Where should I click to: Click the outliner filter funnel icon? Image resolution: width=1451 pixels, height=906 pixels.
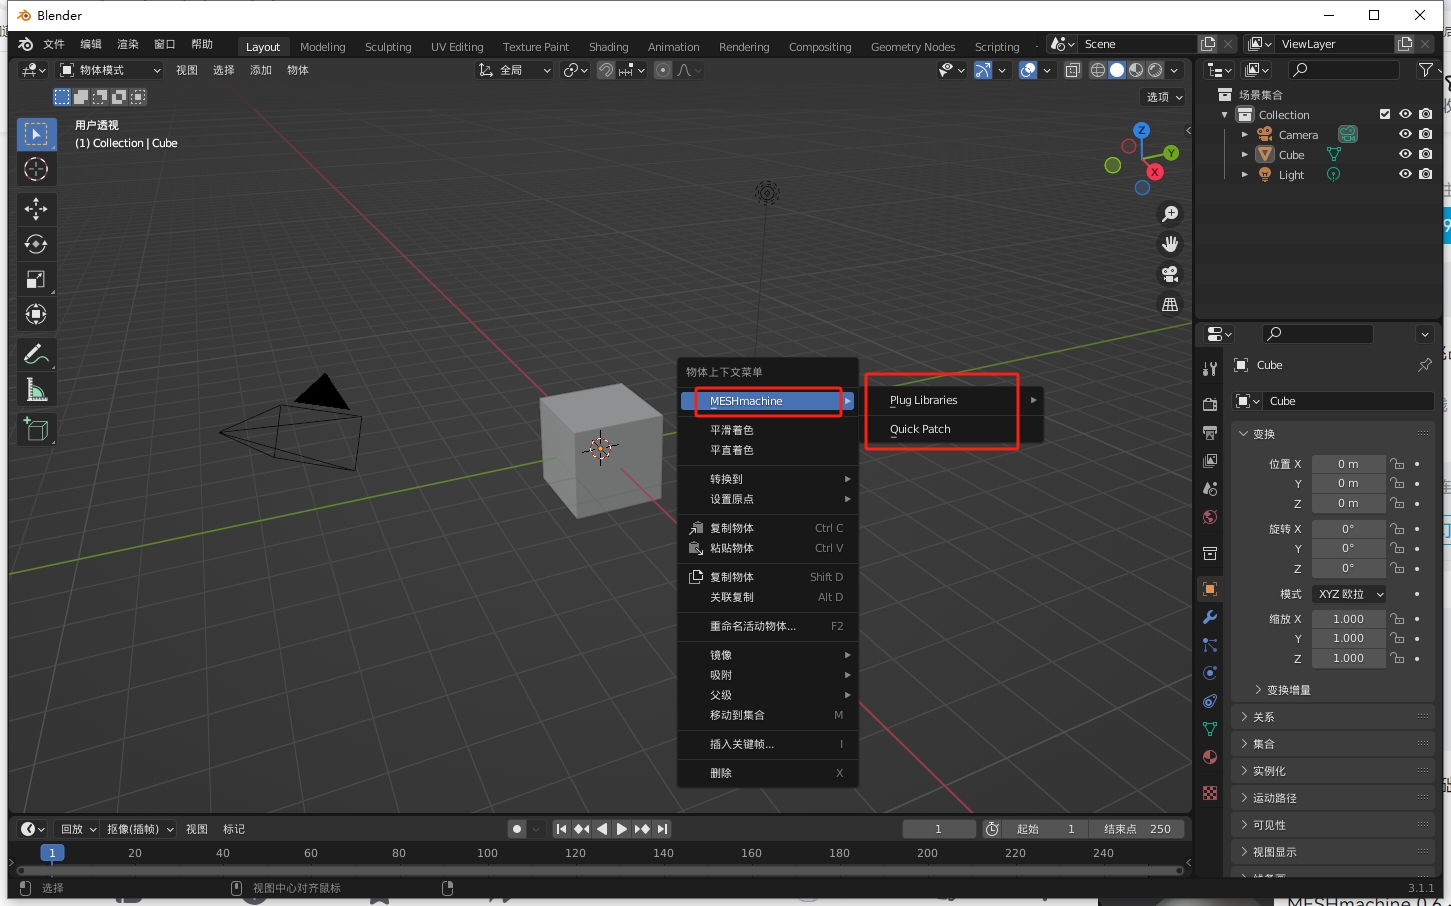pos(1427,70)
